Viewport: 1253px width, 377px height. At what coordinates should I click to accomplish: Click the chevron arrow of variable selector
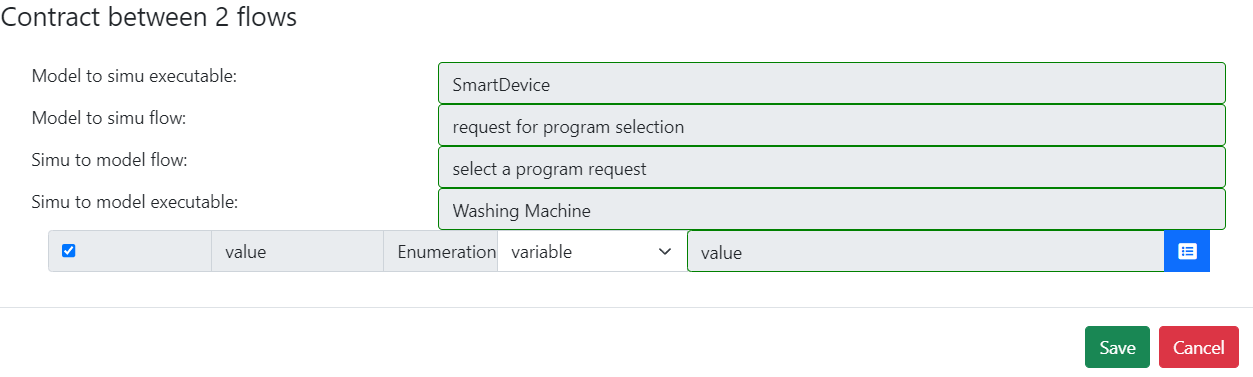click(665, 252)
